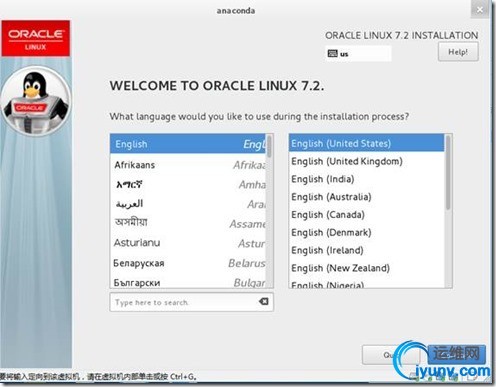496x387 pixels.
Task: Choose English (Australia) locale
Action: pyautogui.click(x=367, y=197)
